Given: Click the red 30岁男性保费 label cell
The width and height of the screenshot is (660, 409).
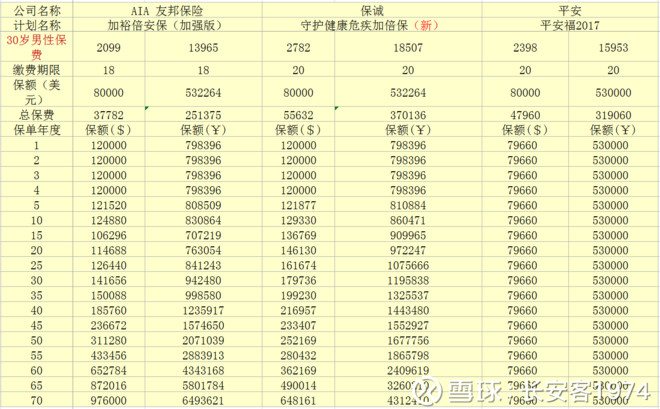Looking at the screenshot, I should click(37, 47).
